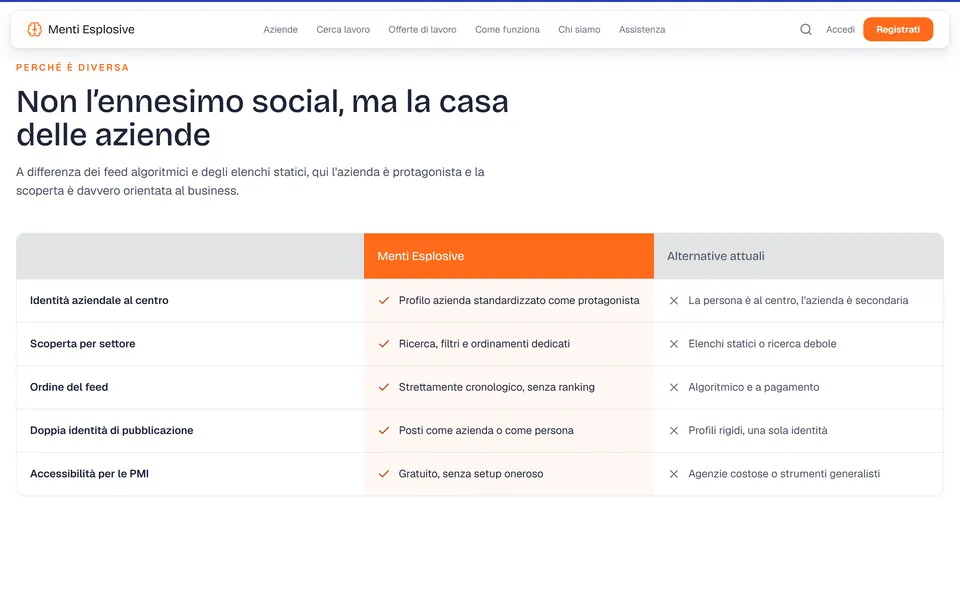Select the Identità aziendale al centro row label
Viewport: 960px width, 600px height.
point(99,301)
